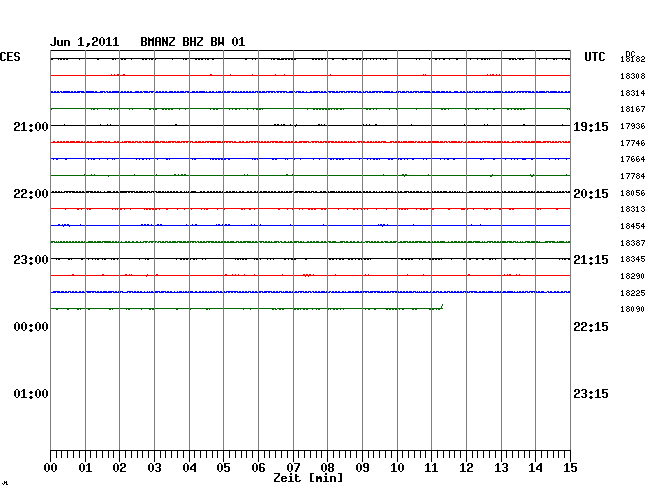Click the DC value 18290
This screenshot has height=494, width=650.
pyautogui.click(x=633, y=276)
